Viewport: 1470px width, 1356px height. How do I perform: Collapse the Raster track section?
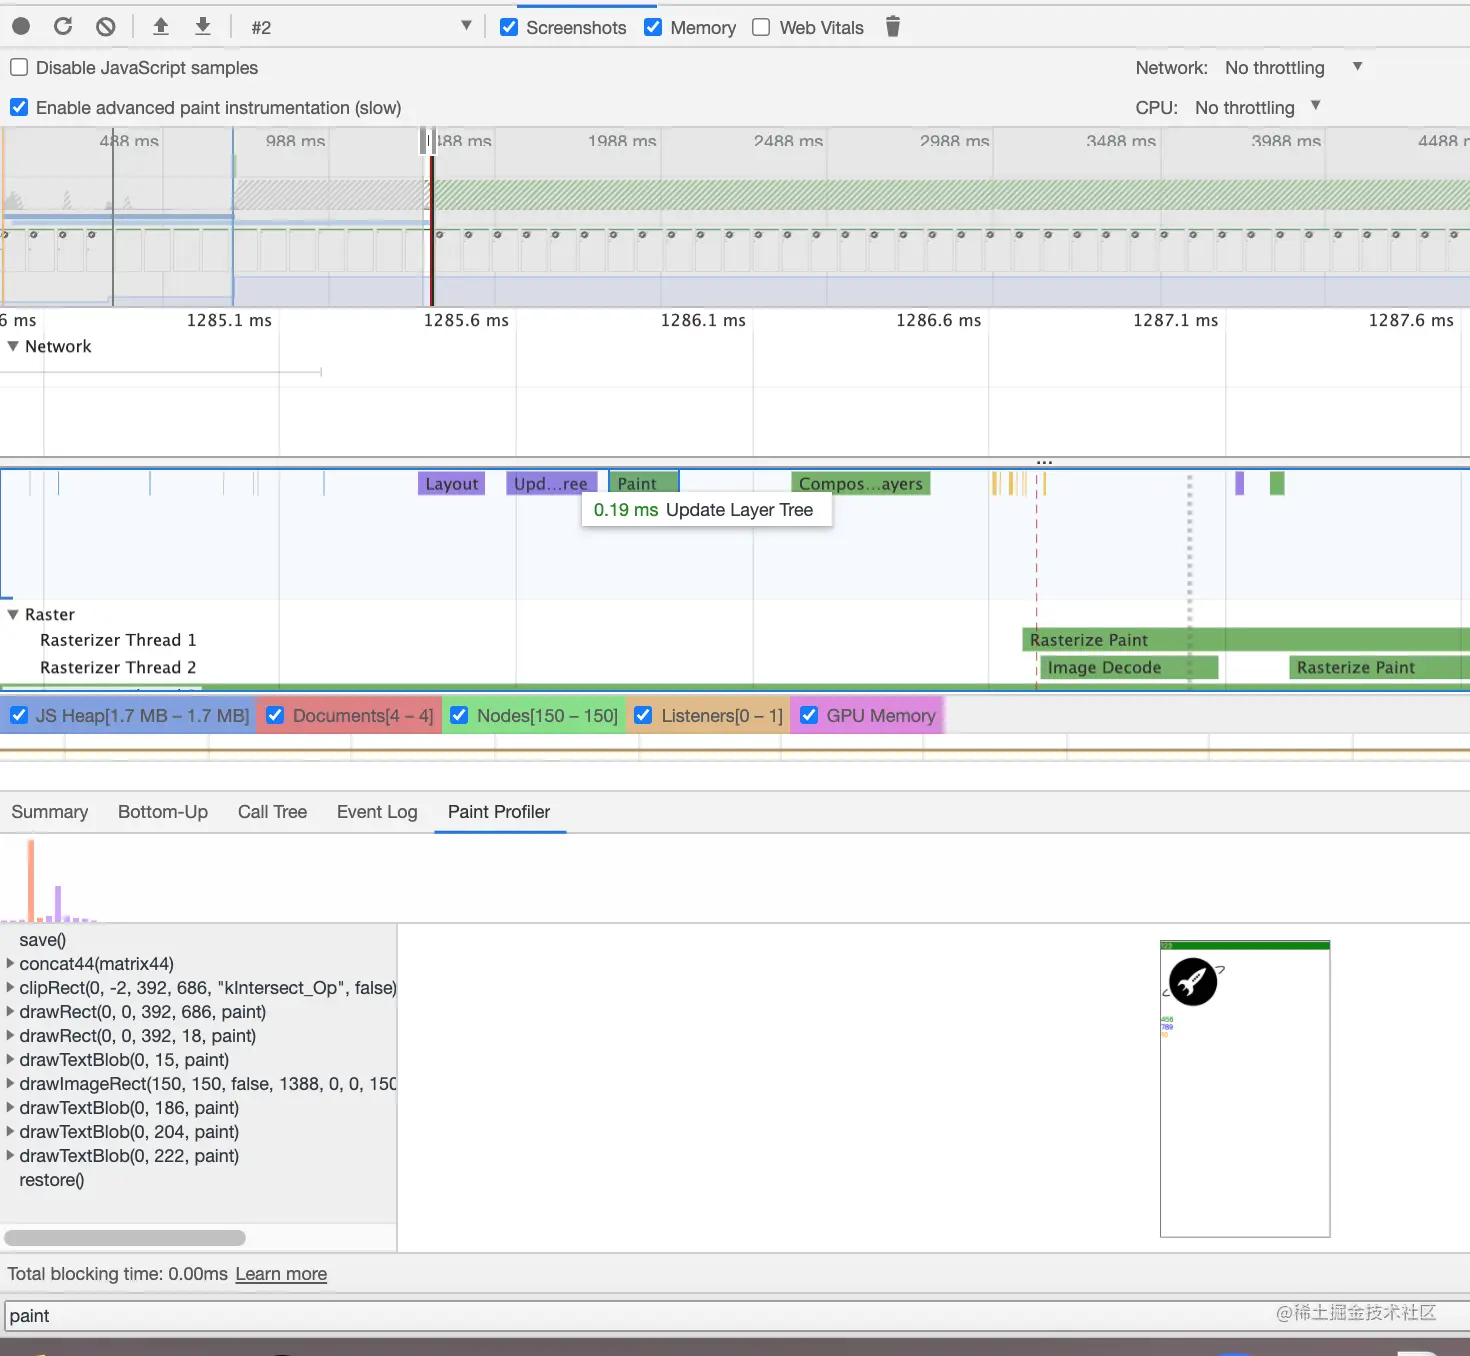tap(13, 614)
